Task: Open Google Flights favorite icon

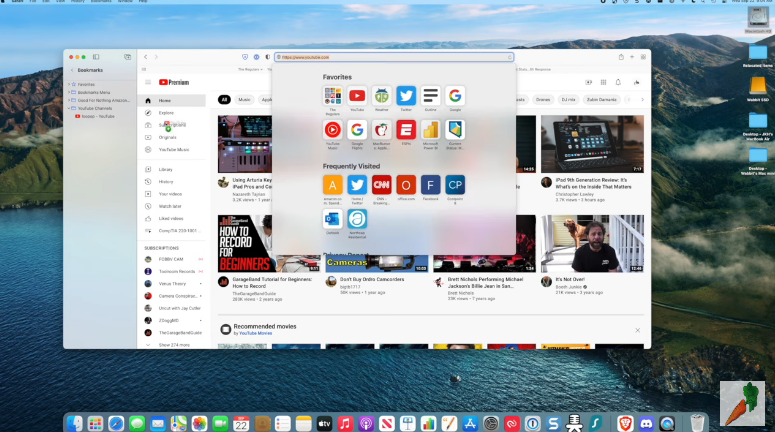Action: click(x=357, y=130)
